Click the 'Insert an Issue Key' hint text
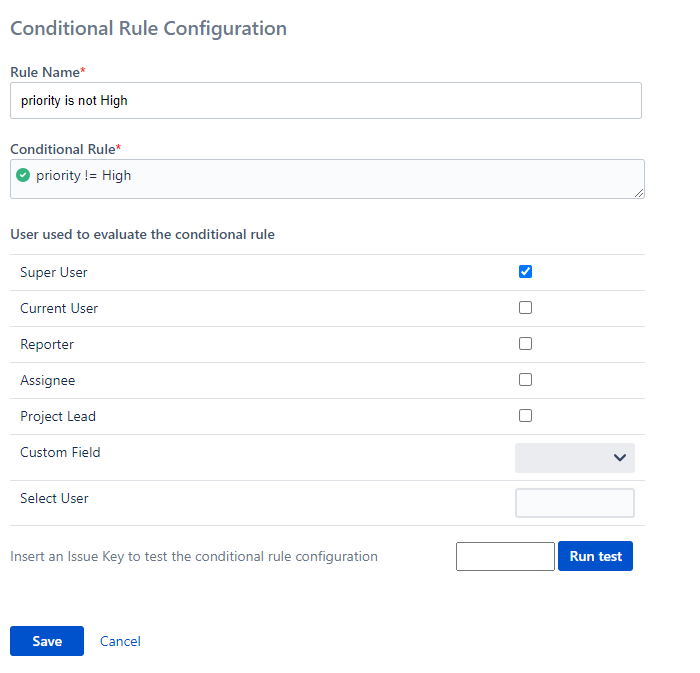This screenshot has height=673, width=700. [194, 557]
